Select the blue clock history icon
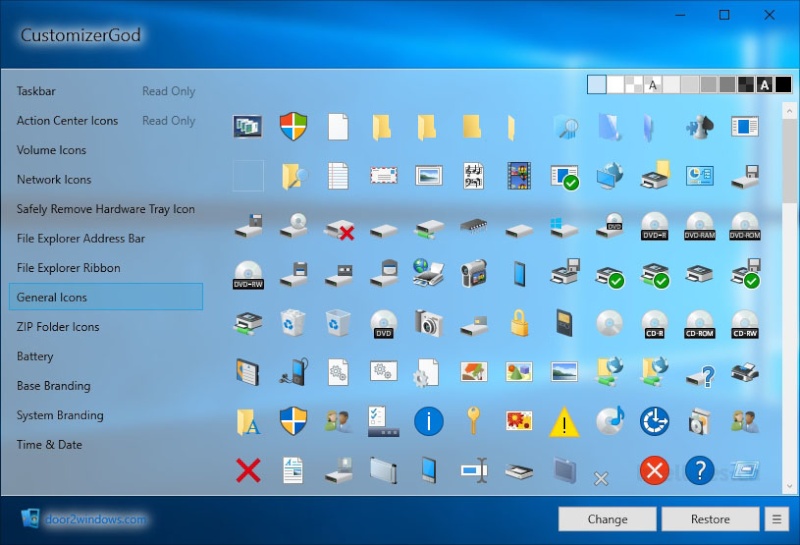The width and height of the screenshot is (800, 545). (x=654, y=422)
